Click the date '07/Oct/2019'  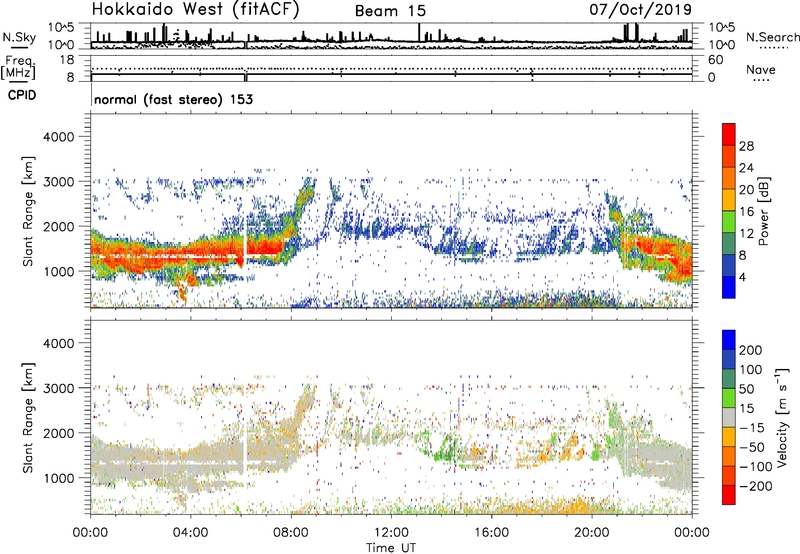click(641, 10)
